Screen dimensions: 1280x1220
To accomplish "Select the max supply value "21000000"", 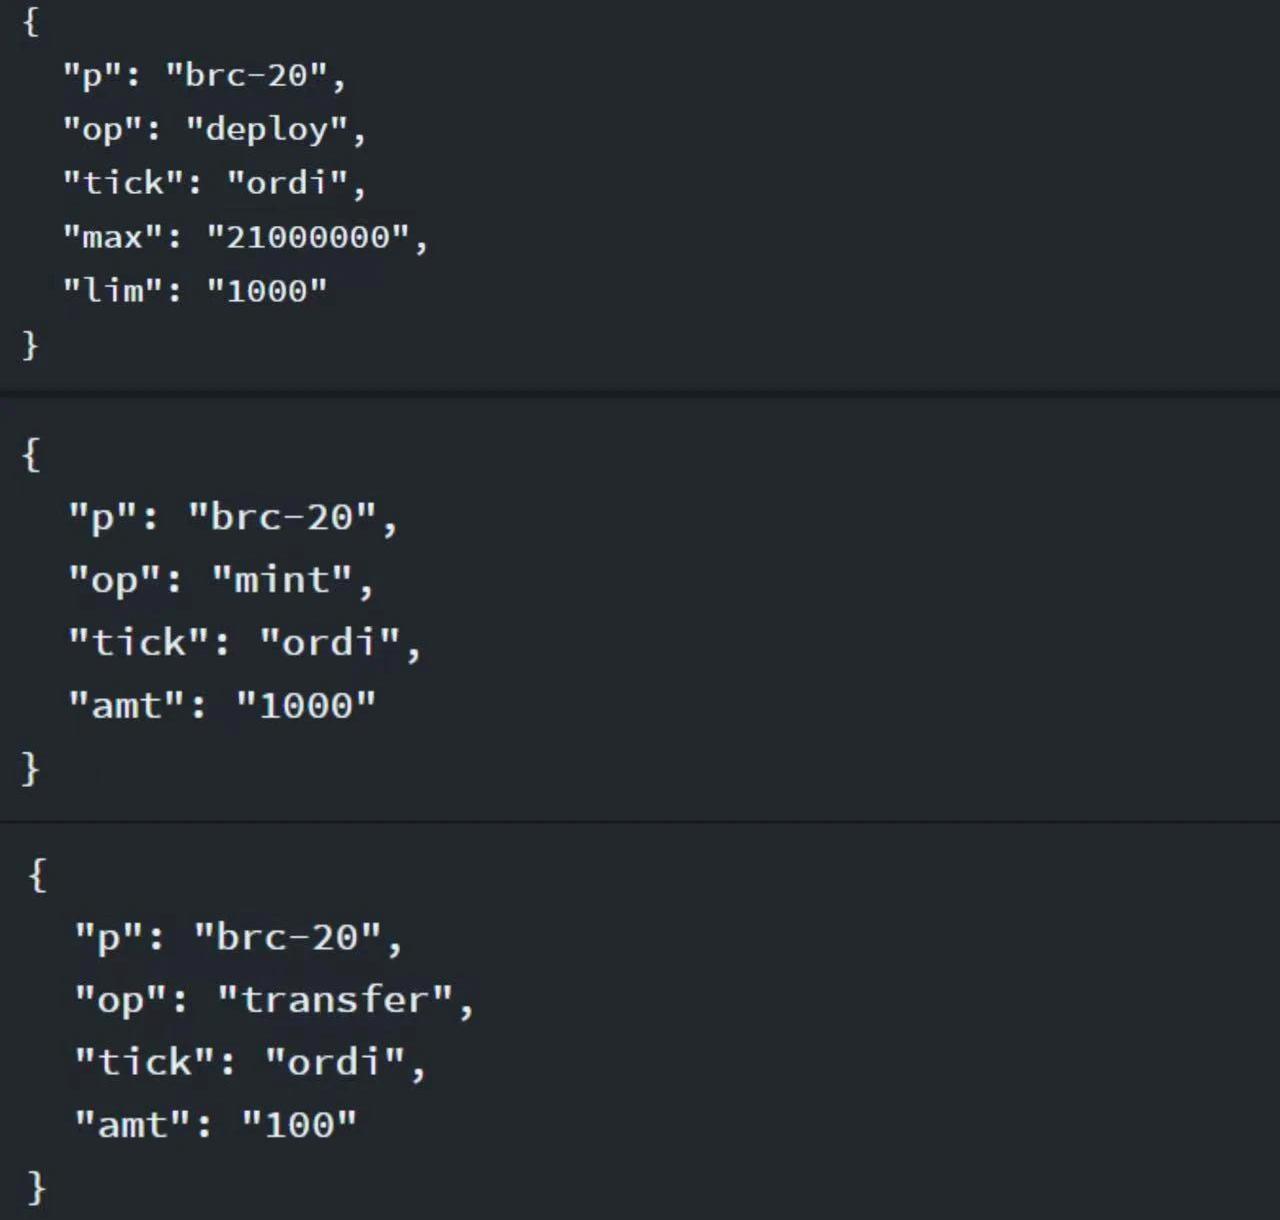I will coord(307,237).
